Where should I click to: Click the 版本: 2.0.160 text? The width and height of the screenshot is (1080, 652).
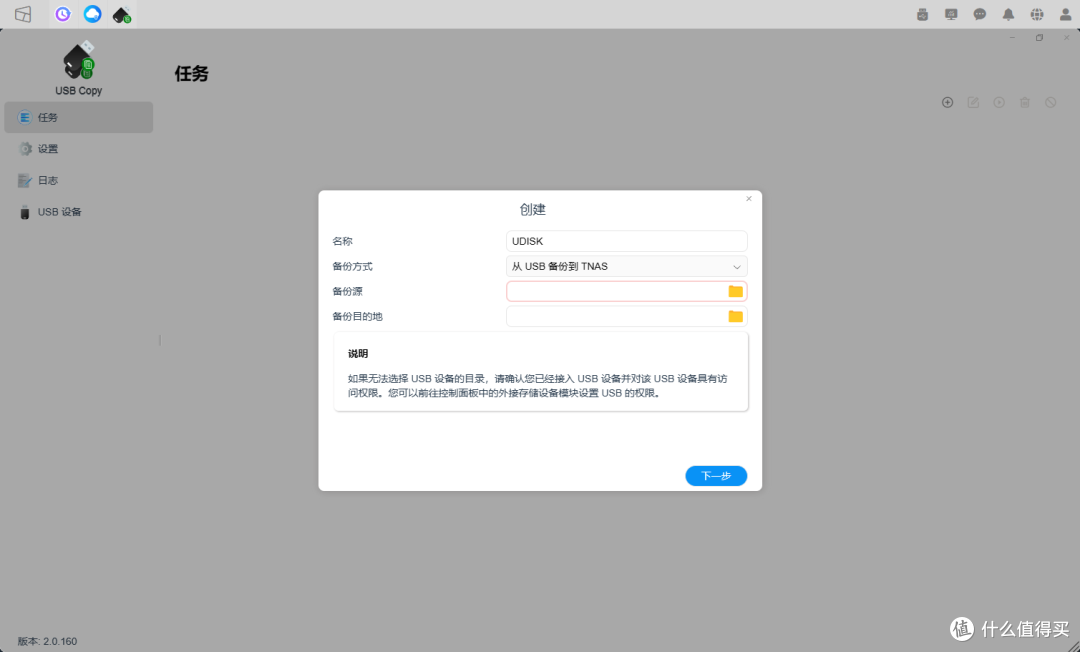click(48, 641)
